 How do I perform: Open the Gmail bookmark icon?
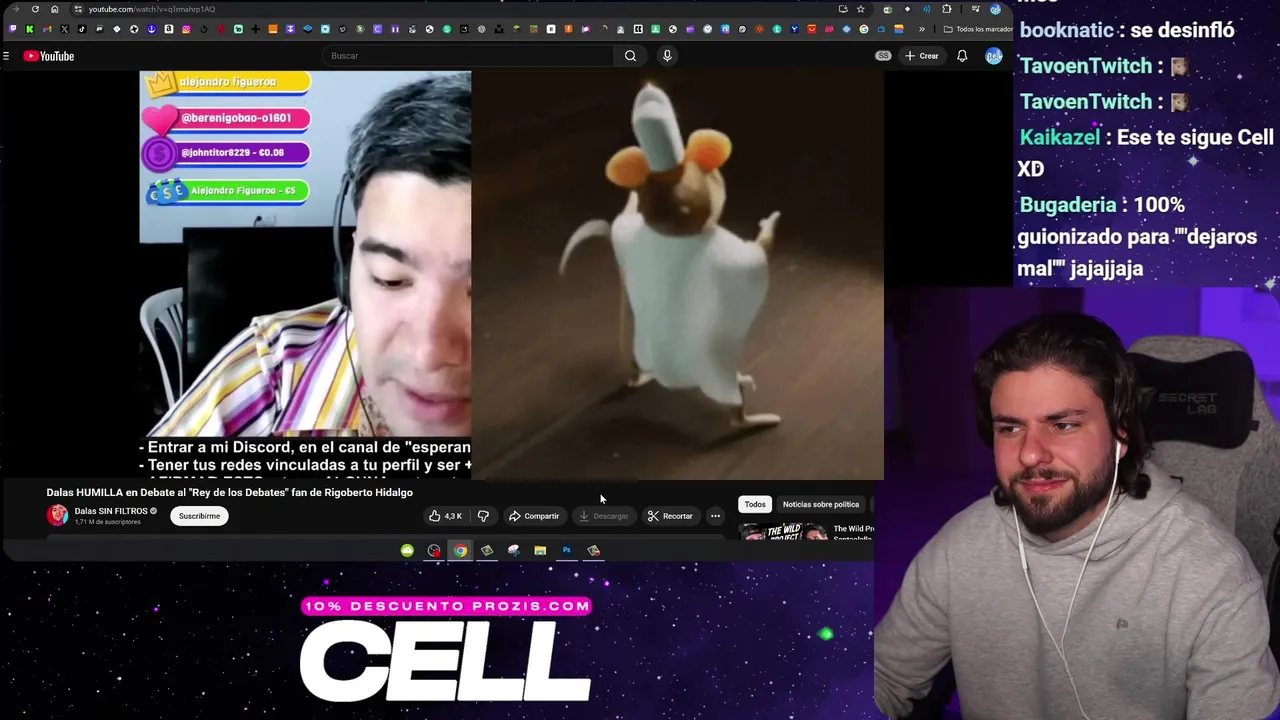47,29
